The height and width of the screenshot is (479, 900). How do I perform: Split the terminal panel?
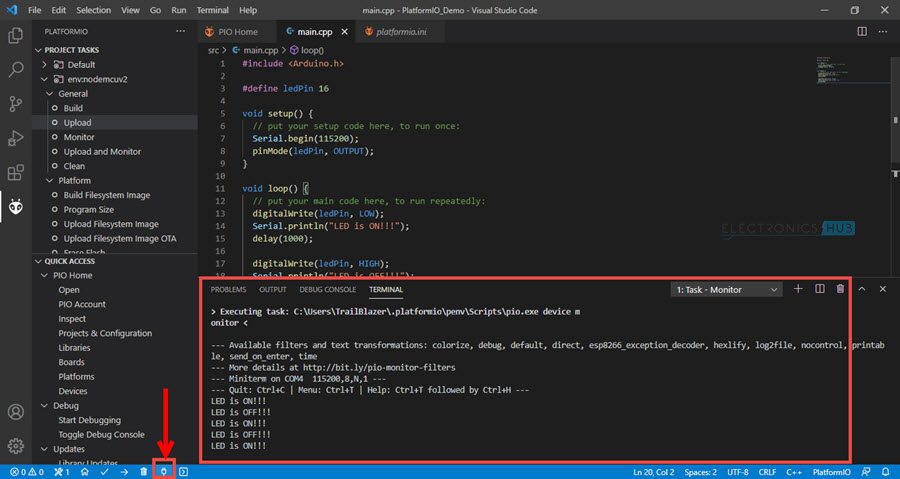pyautogui.click(x=820, y=289)
